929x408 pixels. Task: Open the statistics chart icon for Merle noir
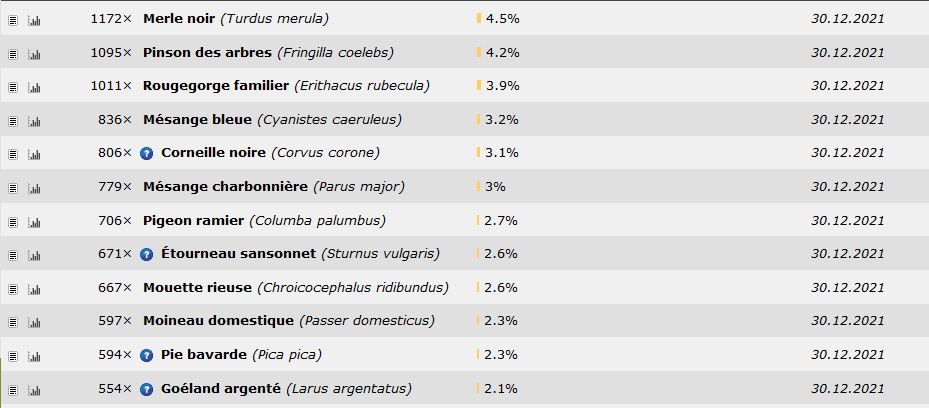tap(34, 21)
